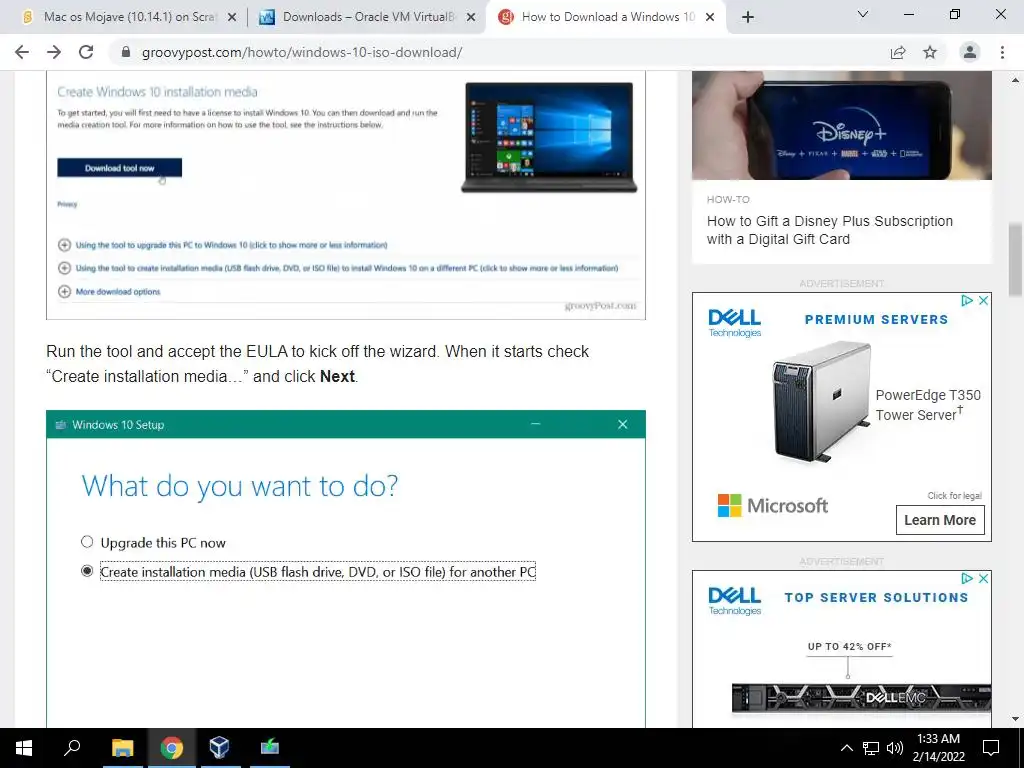Open the tab search chevron

[x=863, y=14]
